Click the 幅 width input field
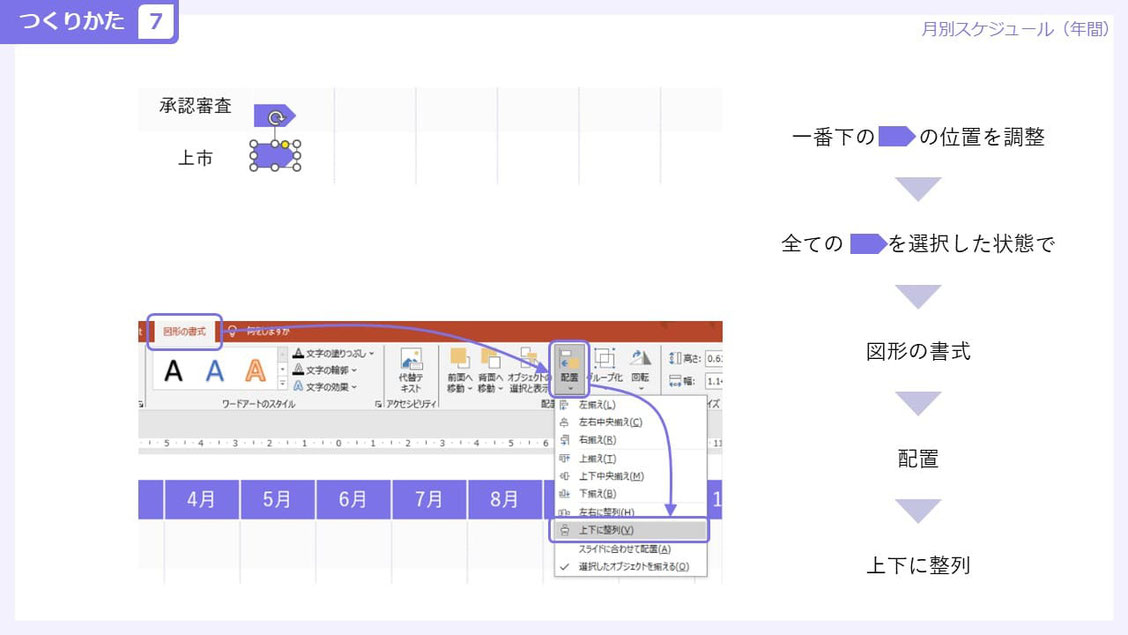This screenshot has width=1128, height=635. pyautogui.click(x=714, y=381)
